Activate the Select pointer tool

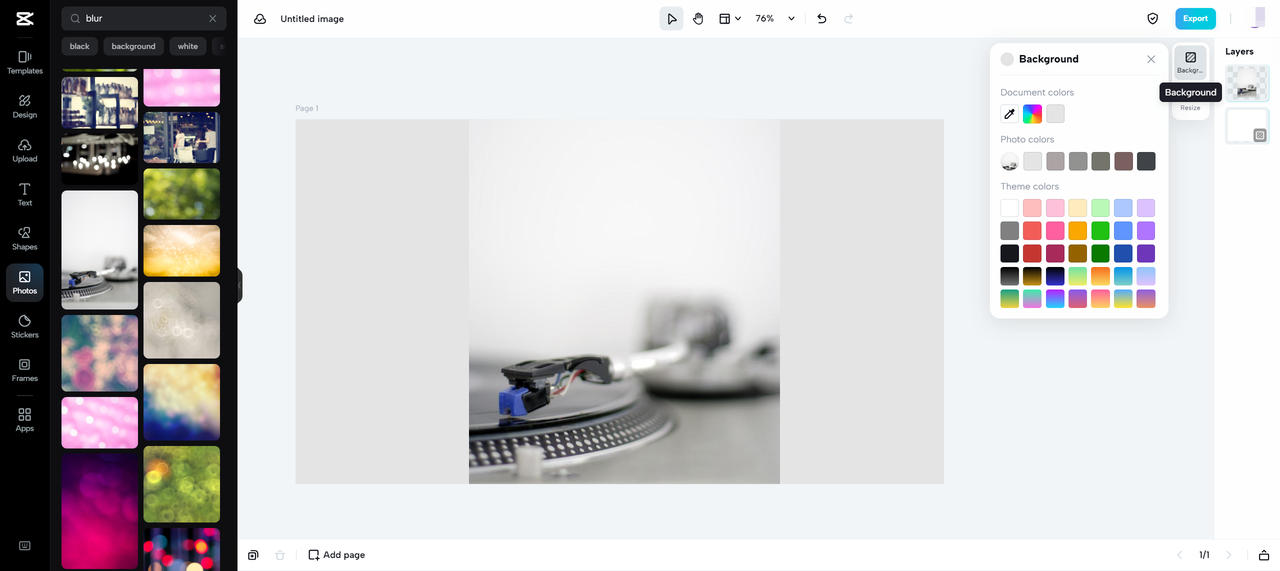pyautogui.click(x=672, y=18)
